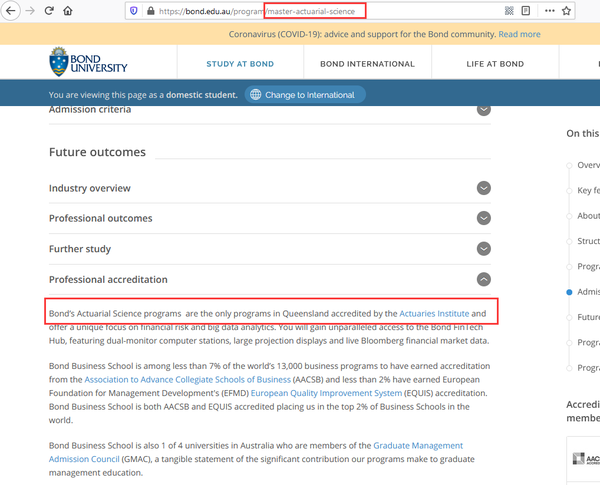Go back to the previous page
600x485 pixels.
coord(10,11)
